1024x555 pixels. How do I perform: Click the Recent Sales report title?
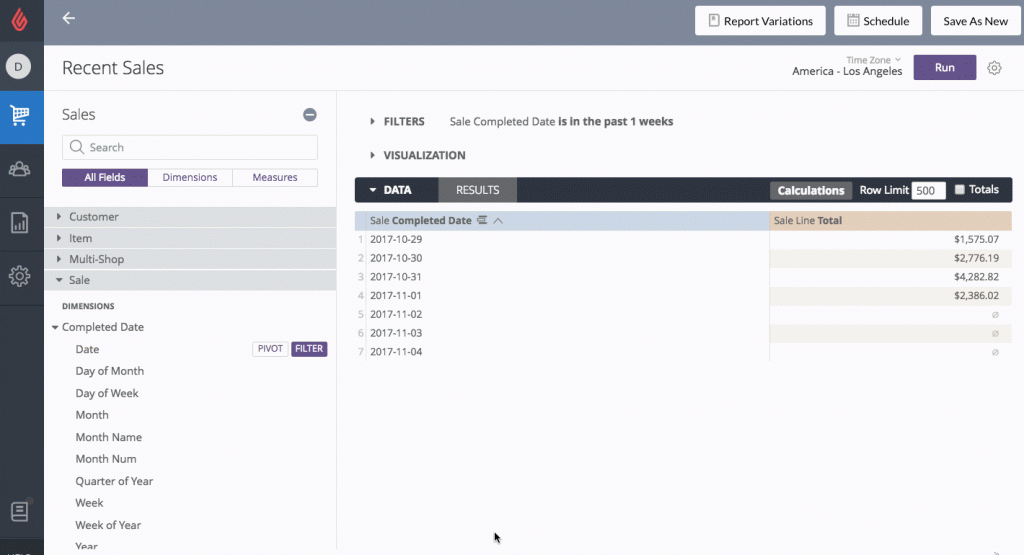[x=113, y=68]
